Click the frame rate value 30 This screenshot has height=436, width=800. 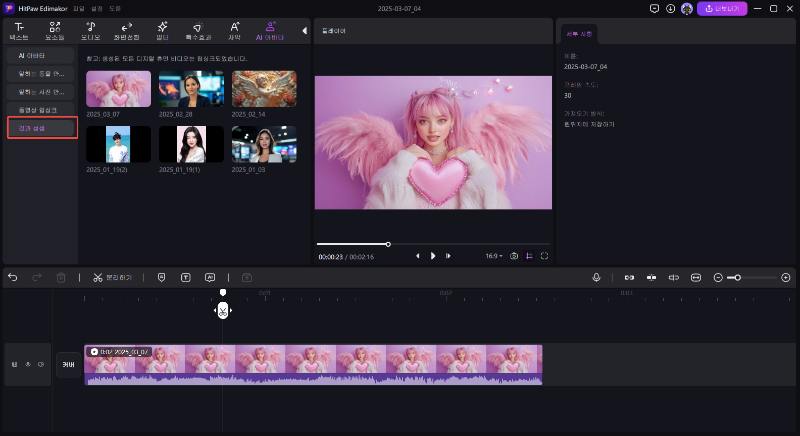567,95
